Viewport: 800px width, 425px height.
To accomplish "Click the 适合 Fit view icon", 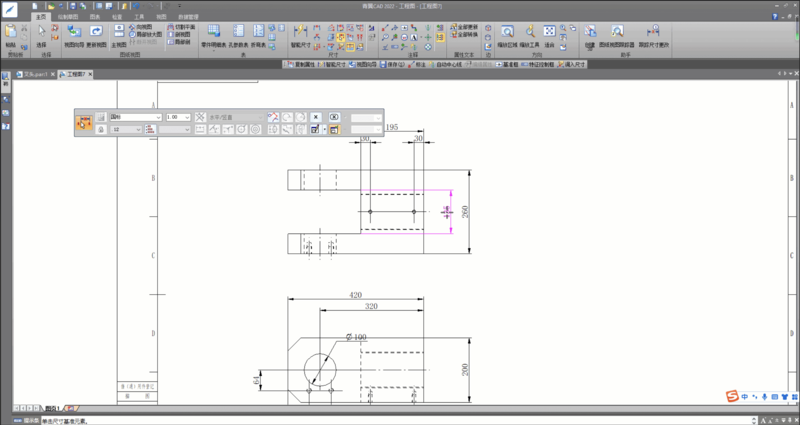I will 549,34.
